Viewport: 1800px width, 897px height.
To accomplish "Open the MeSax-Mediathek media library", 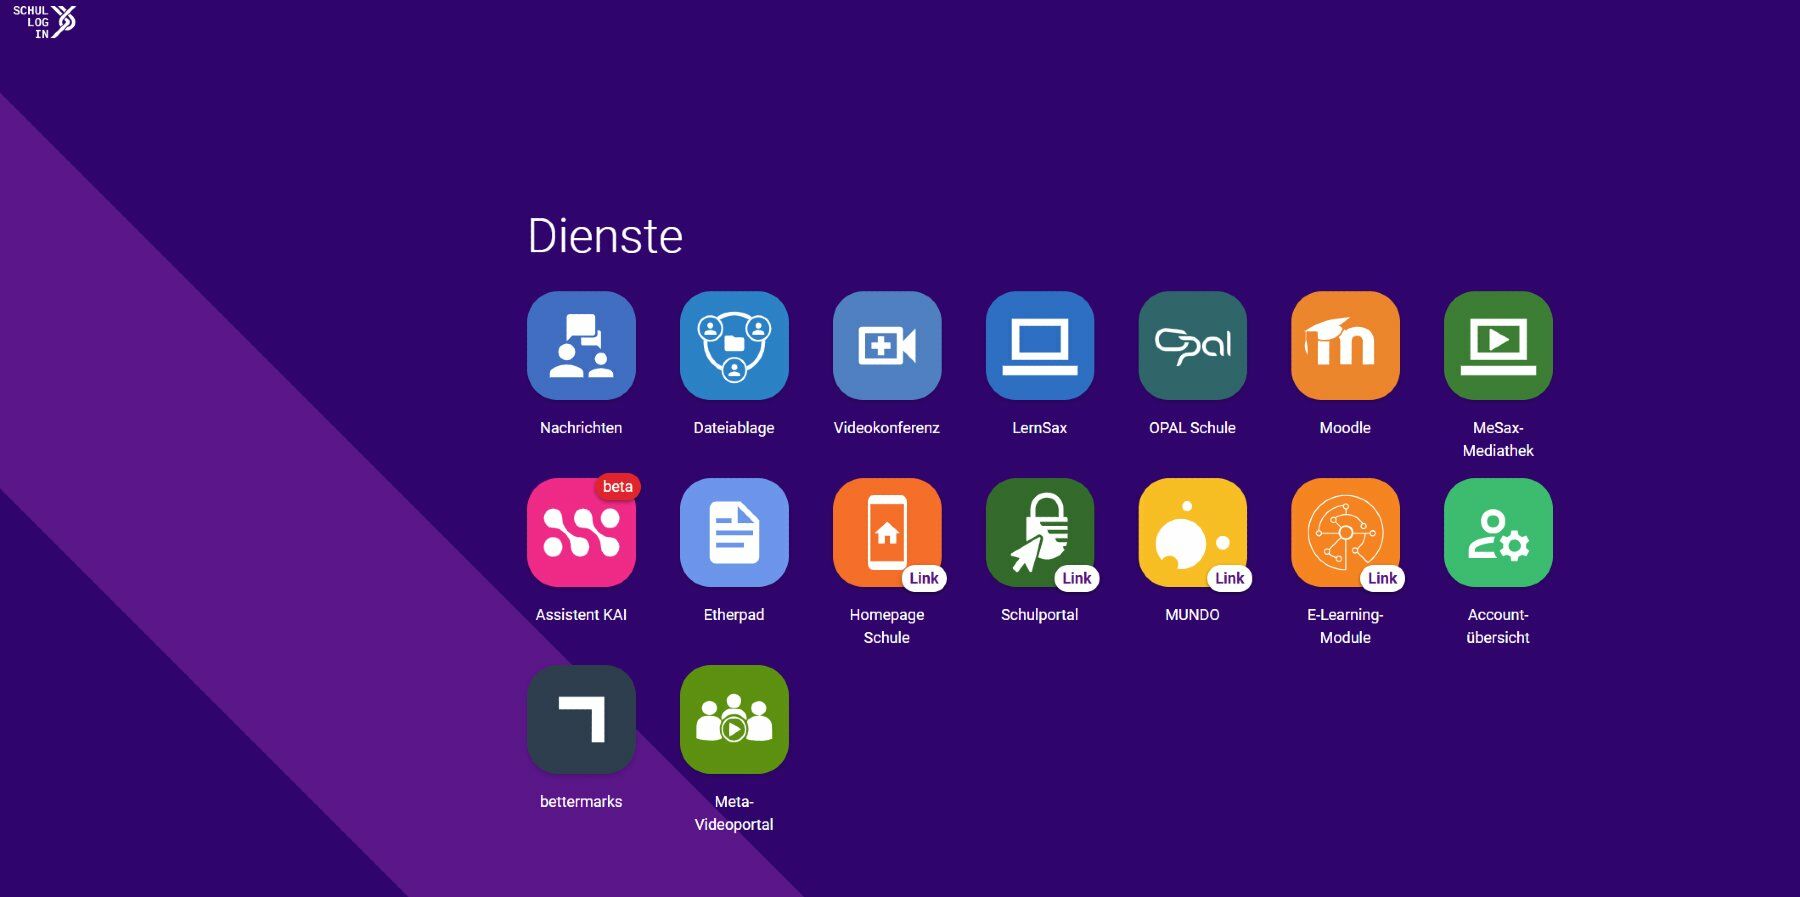I will coord(1498,346).
